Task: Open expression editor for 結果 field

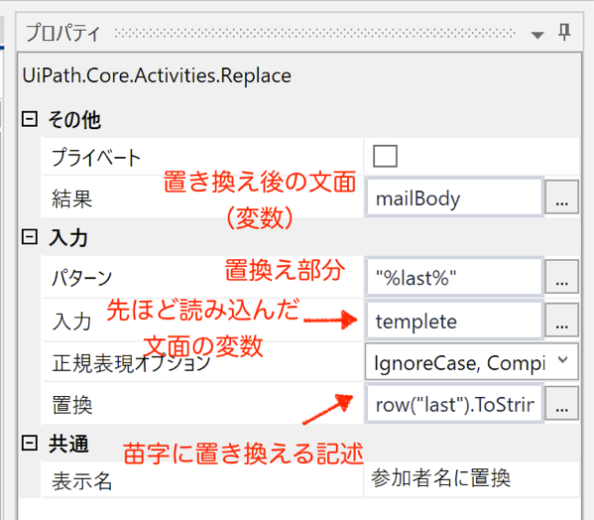Action: (562, 197)
